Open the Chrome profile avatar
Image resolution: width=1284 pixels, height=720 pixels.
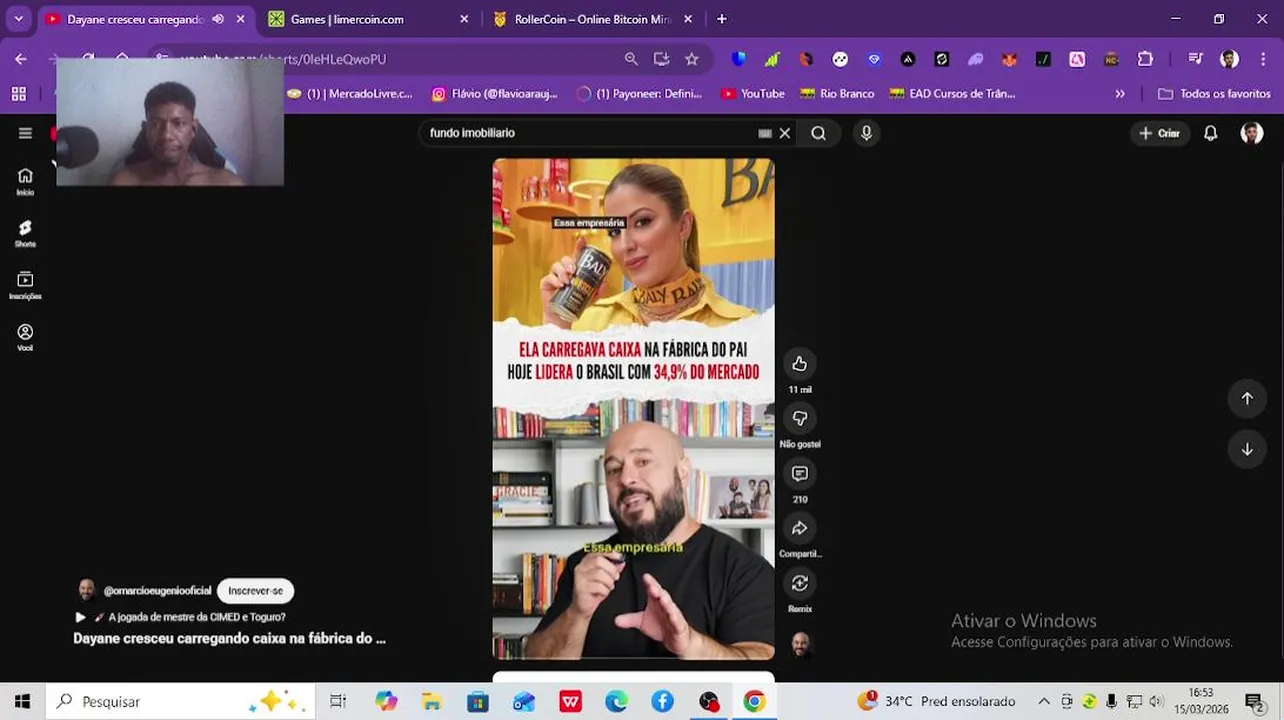click(x=1229, y=59)
